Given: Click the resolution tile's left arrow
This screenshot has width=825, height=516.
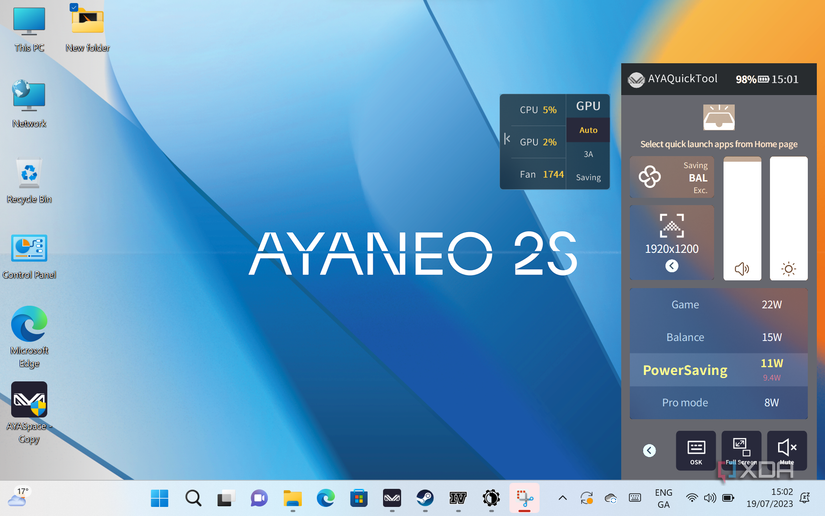Looking at the screenshot, I should pyautogui.click(x=671, y=266).
